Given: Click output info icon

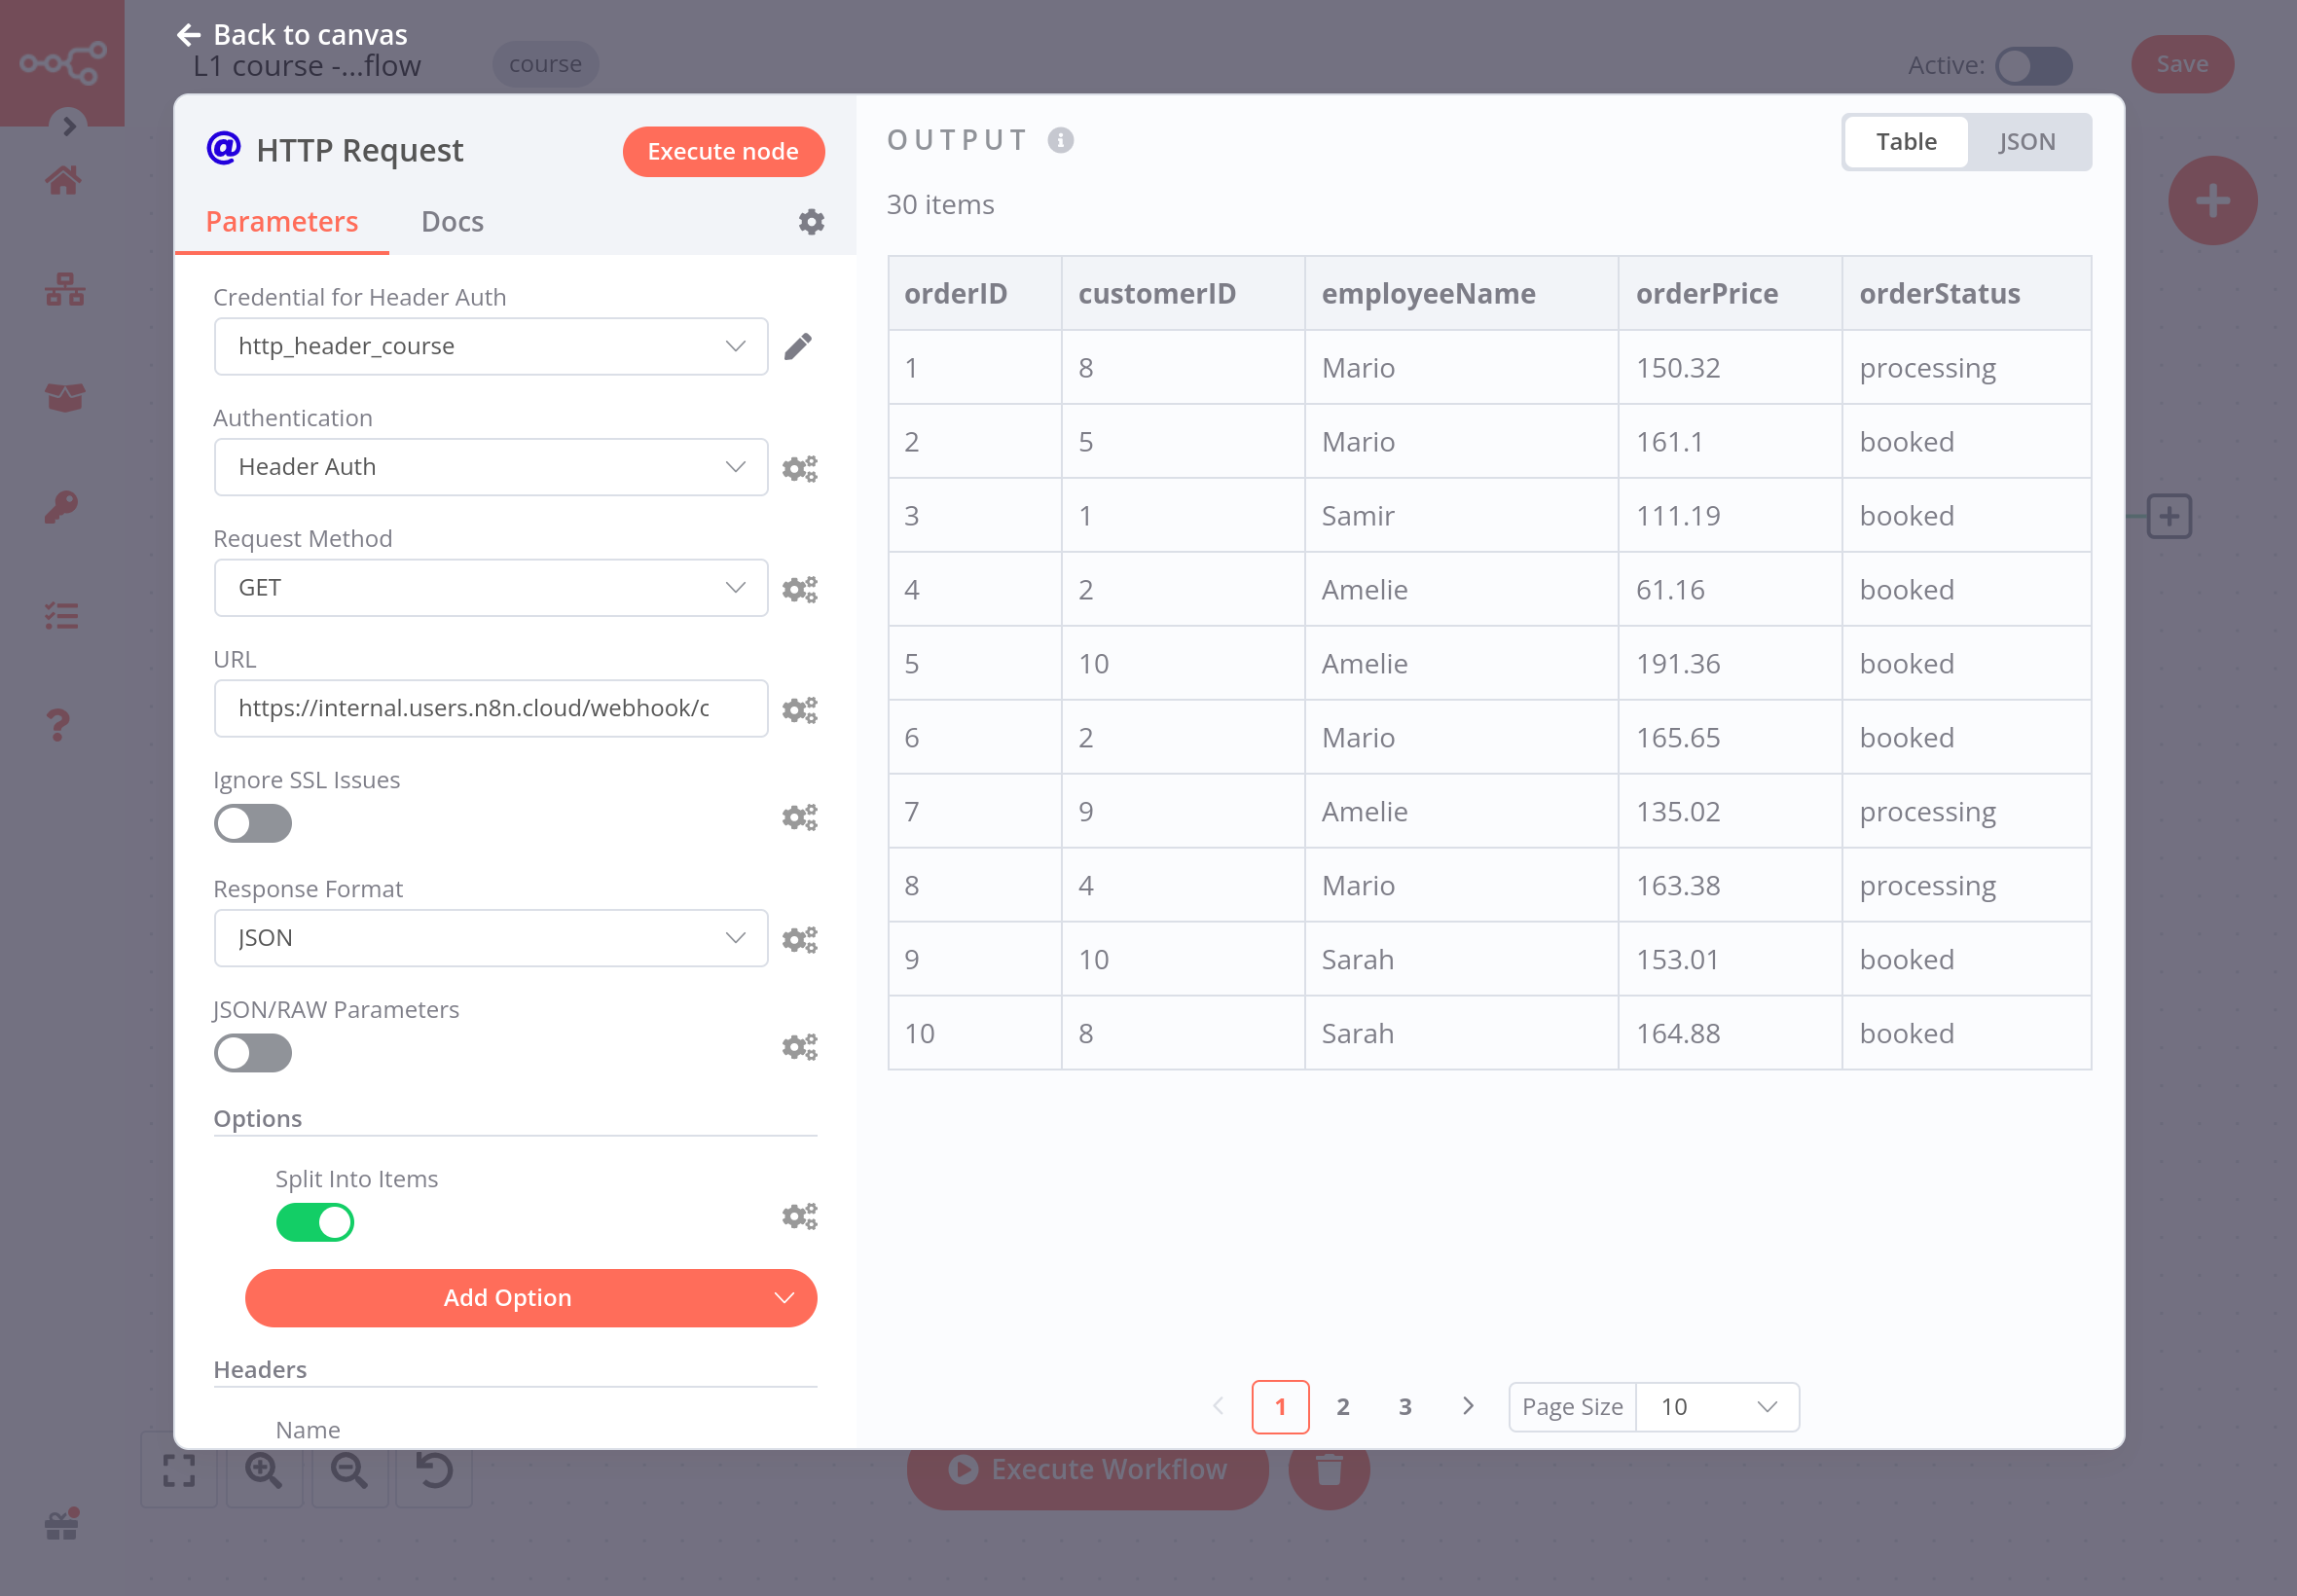Looking at the screenshot, I should pyautogui.click(x=1060, y=140).
